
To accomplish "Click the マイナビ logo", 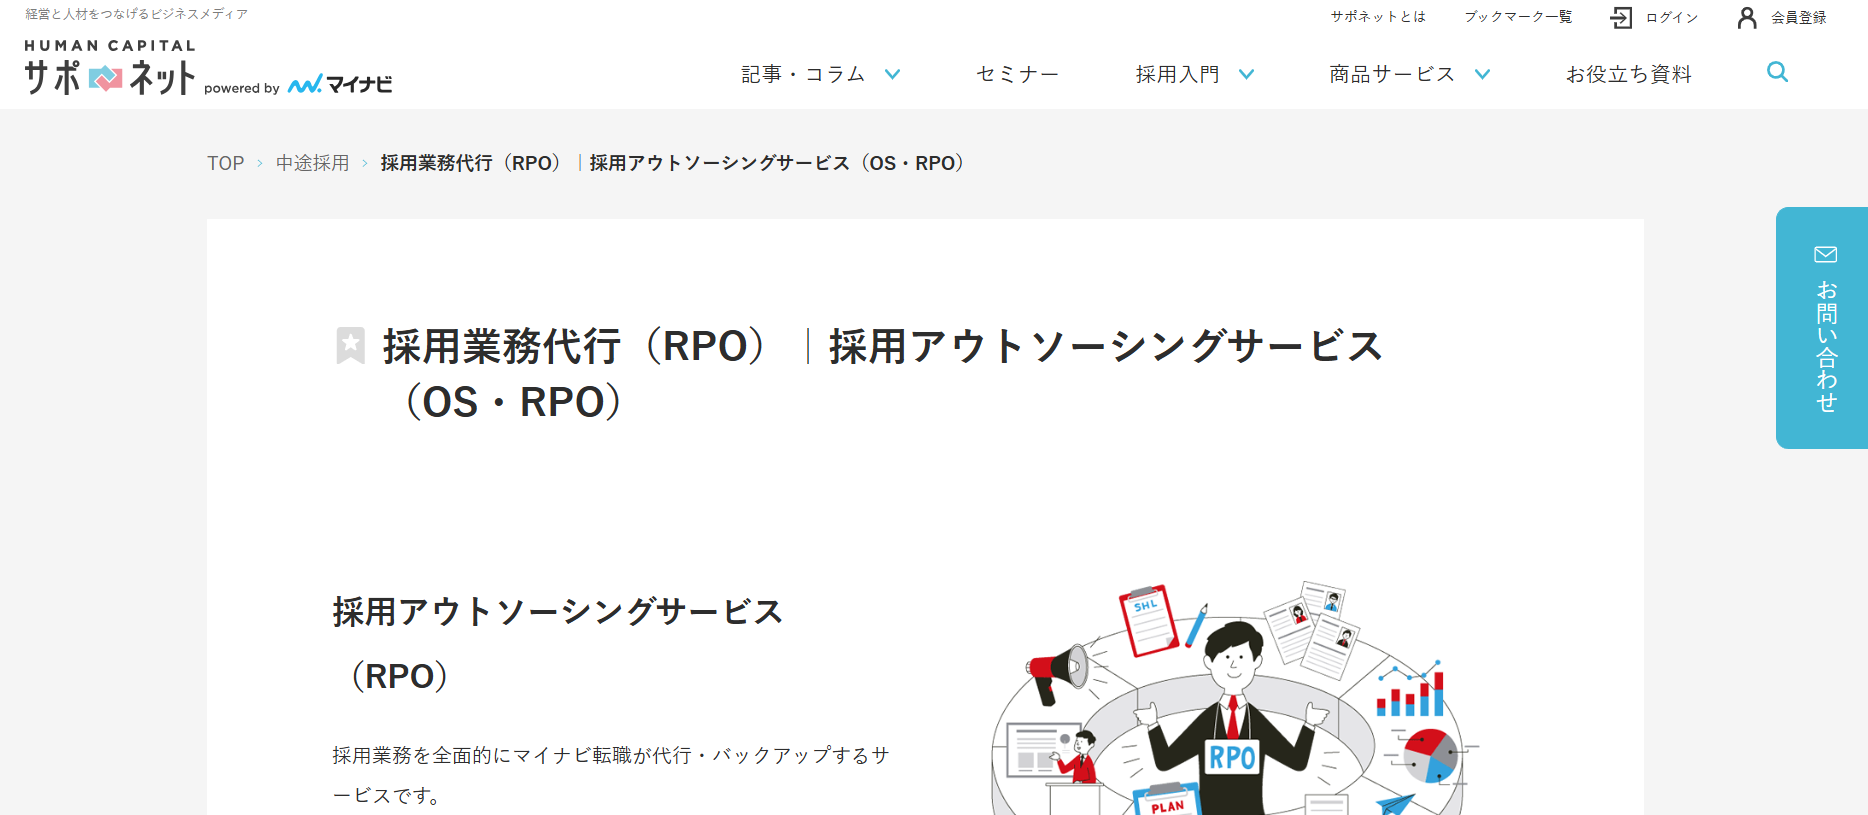I will tap(340, 85).
